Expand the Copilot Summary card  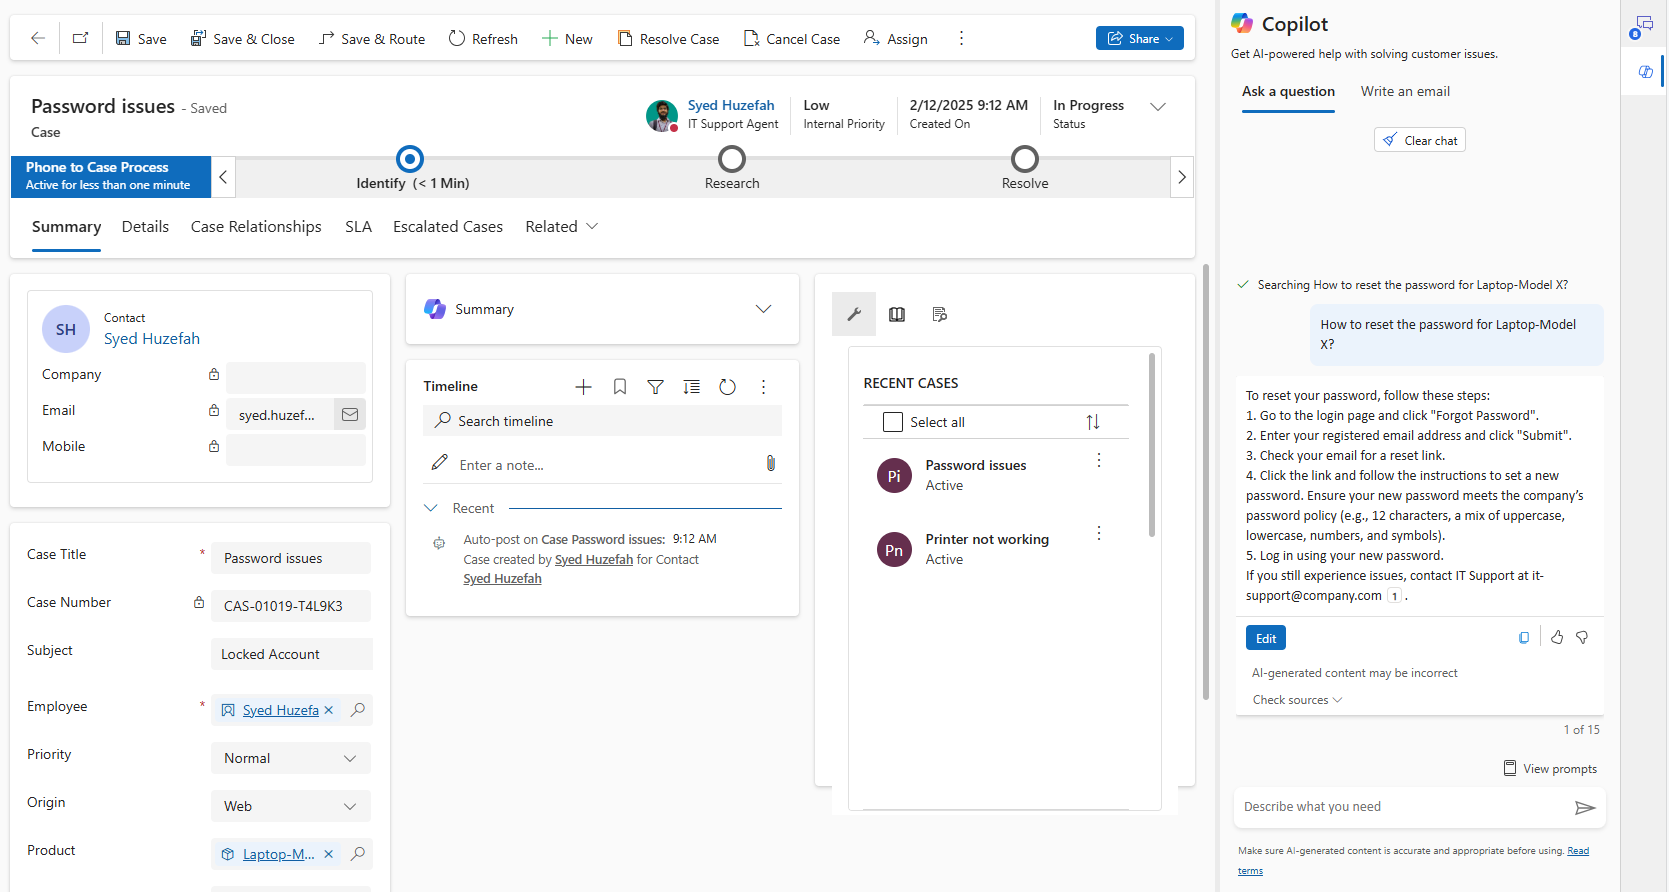point(764,309)
